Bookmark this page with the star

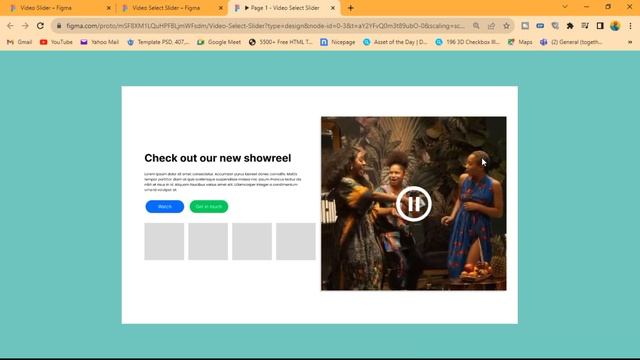point(507,26)
